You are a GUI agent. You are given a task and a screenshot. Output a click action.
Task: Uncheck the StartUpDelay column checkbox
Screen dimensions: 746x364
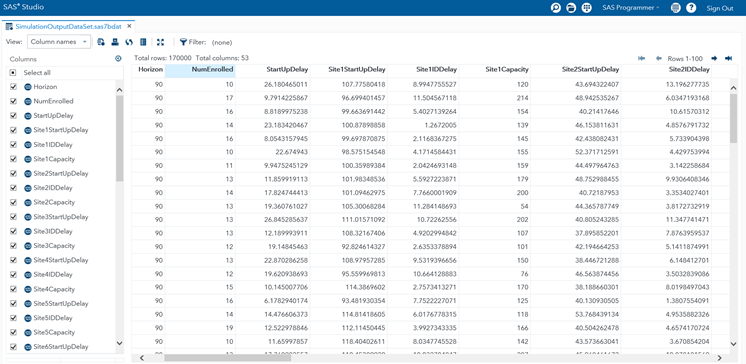[13, 116]
